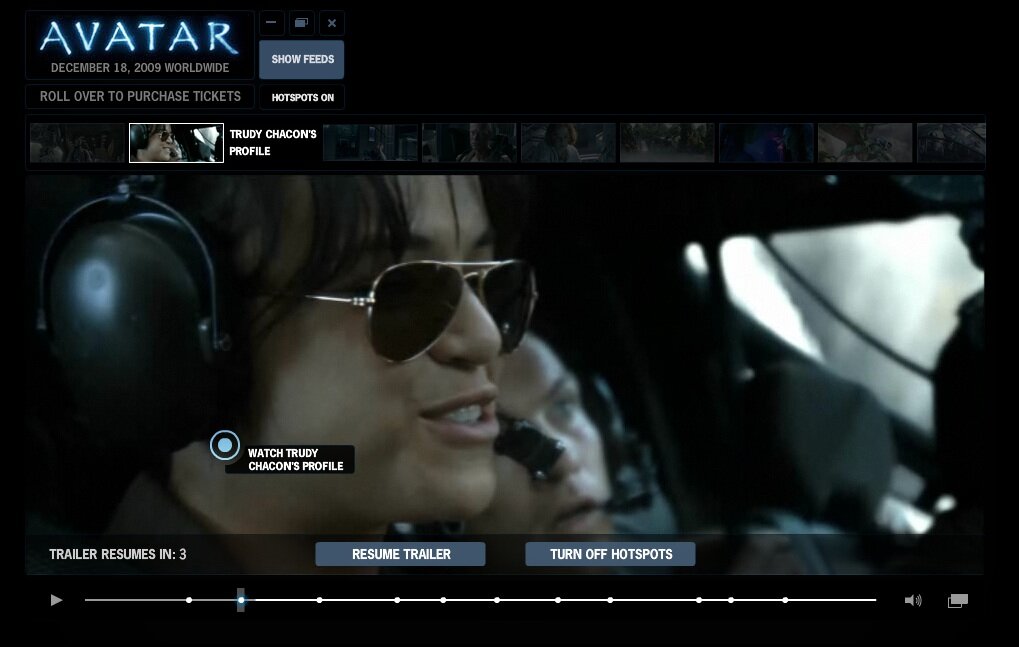The image size is (1019, 647).
Task: Click the circular hotspot on Trudy's shoulder
Action: (x=225, y=445)
